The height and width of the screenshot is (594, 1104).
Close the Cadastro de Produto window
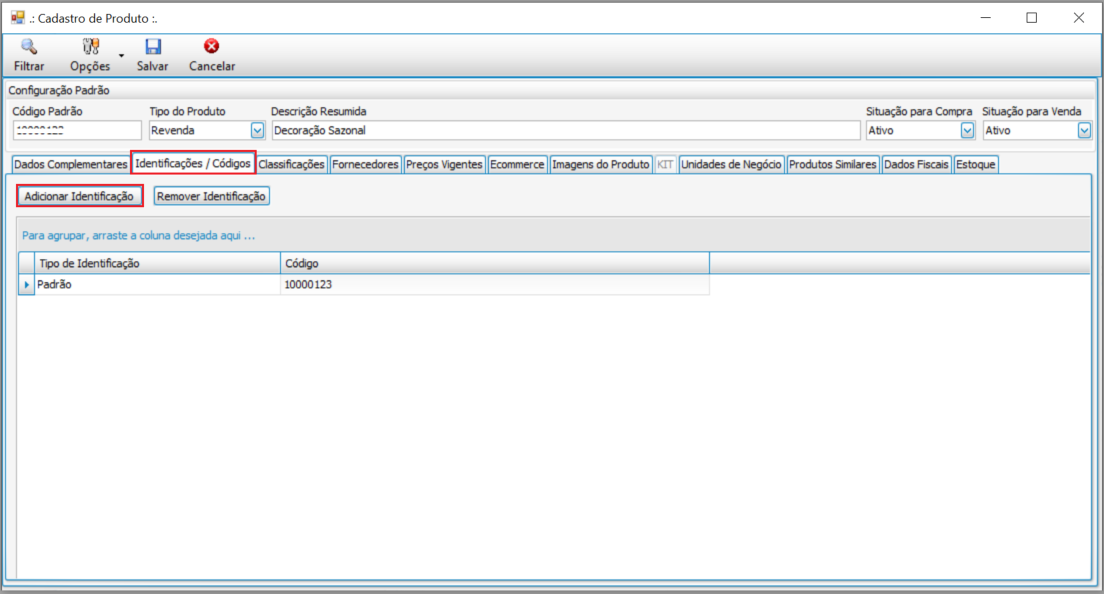(1079, 18)
